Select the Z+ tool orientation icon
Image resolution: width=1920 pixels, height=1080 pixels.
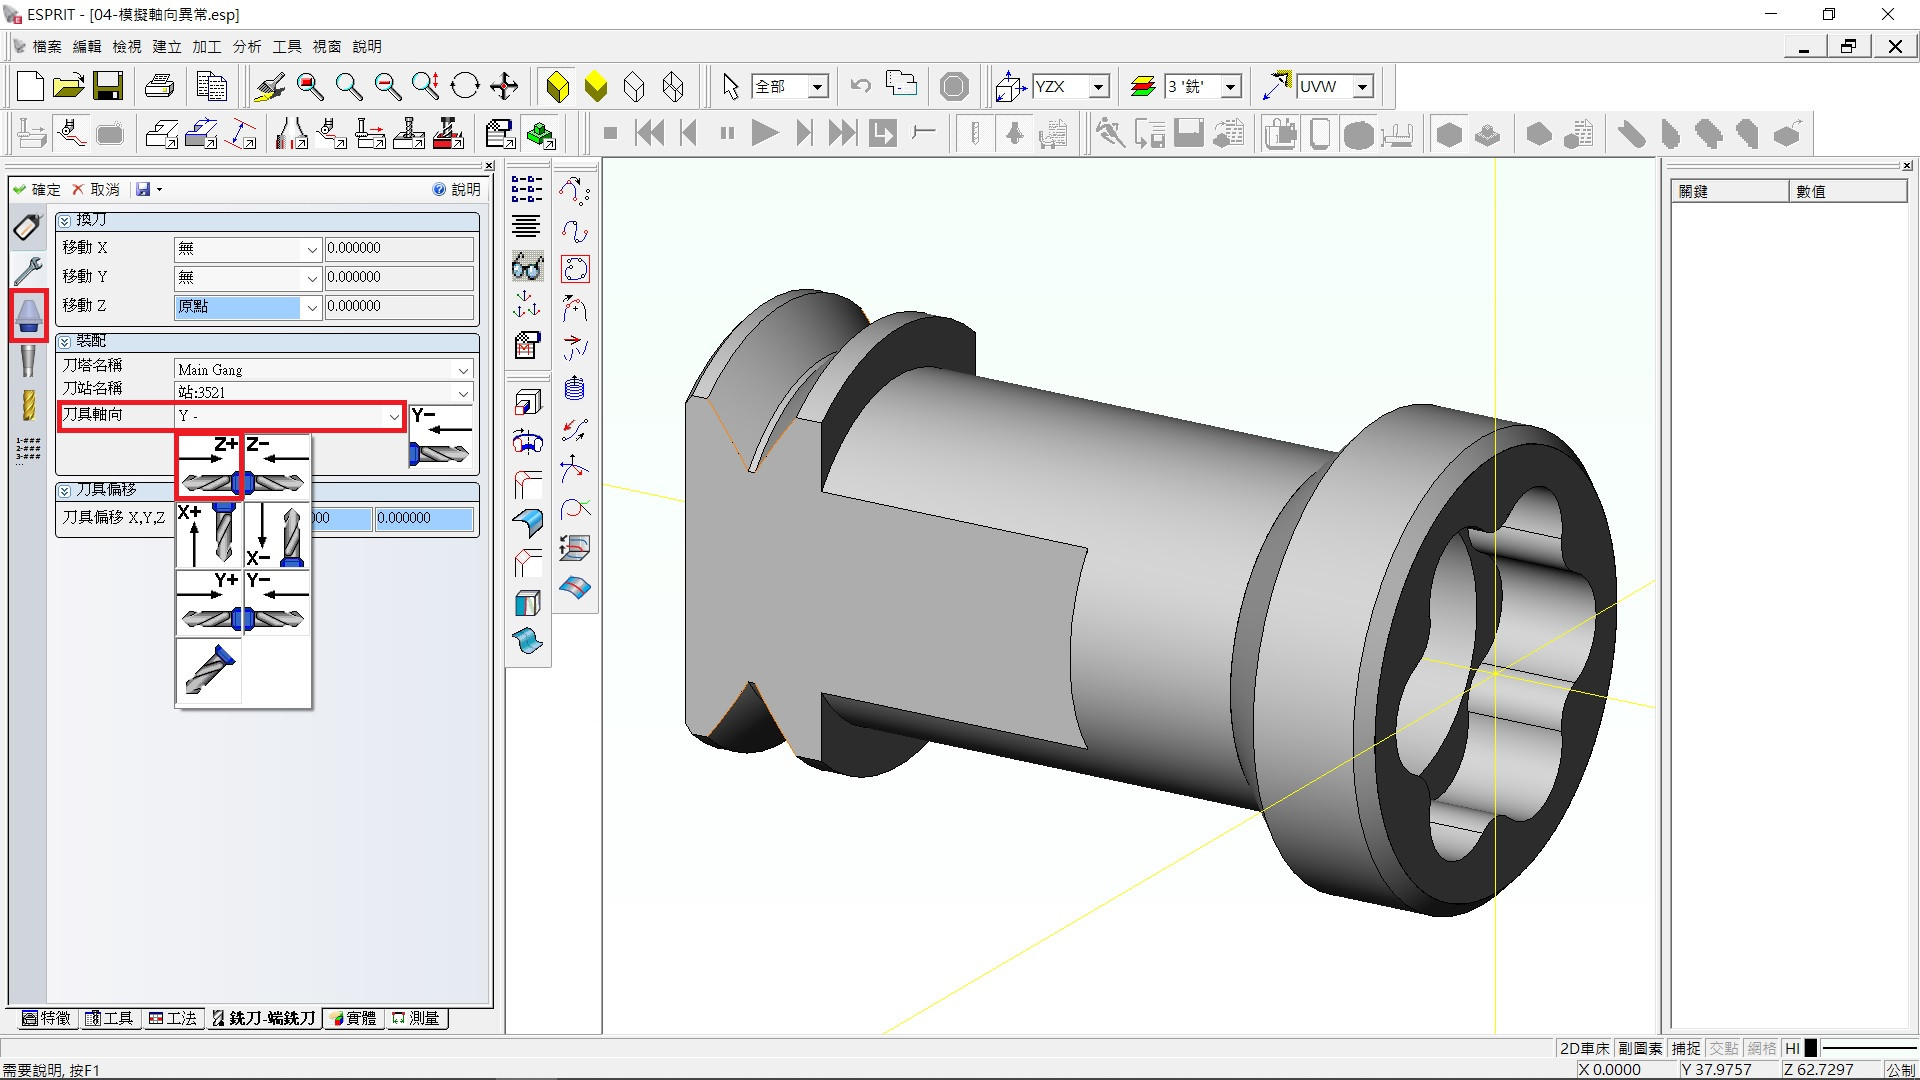210,466
